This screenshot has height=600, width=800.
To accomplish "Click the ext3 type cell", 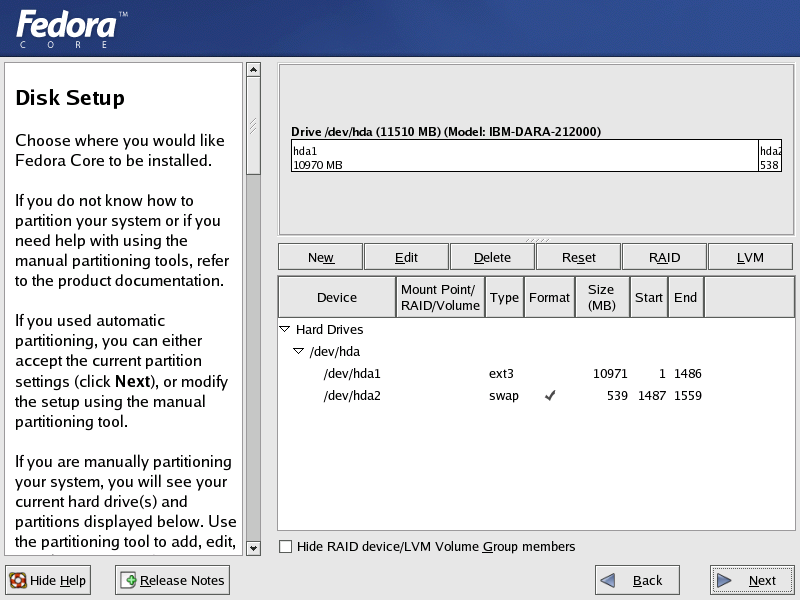I will click(x=501, y=373).
